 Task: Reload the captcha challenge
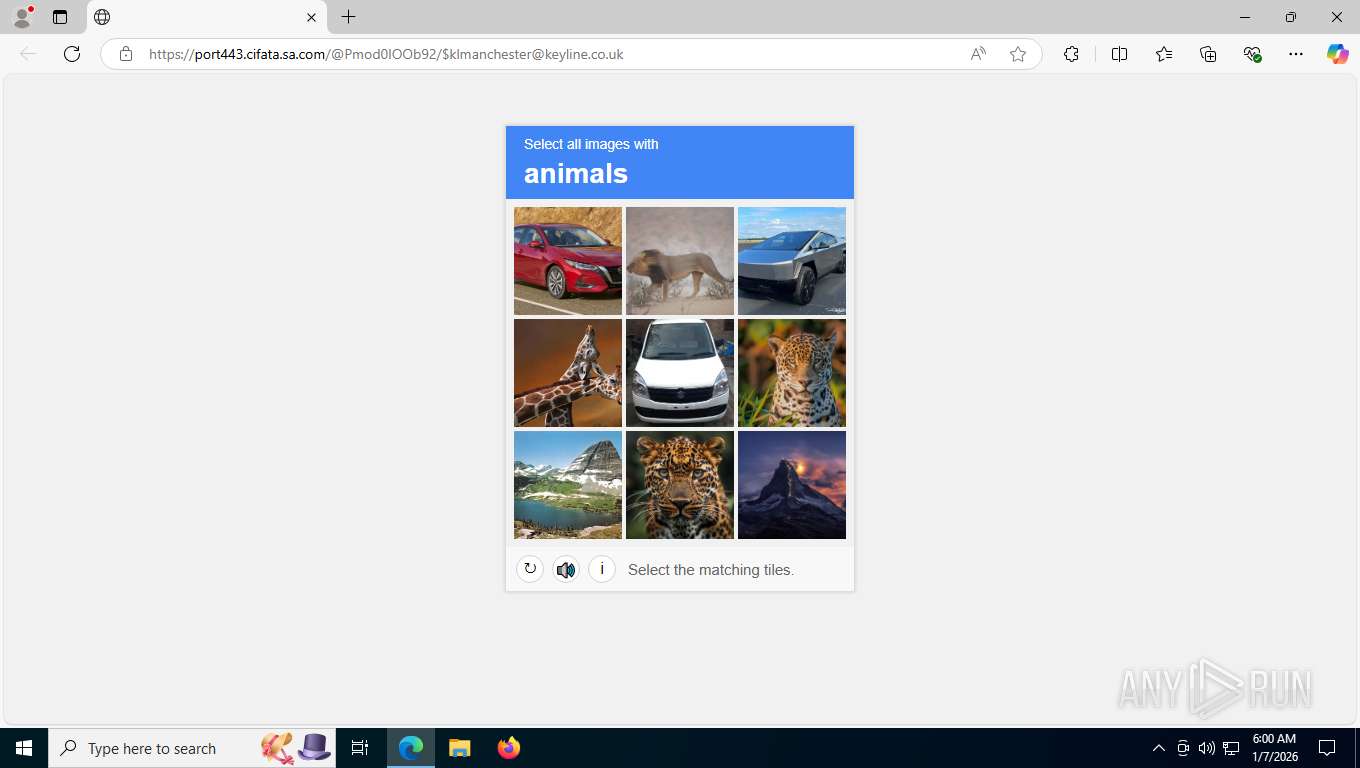pos(530,569)
